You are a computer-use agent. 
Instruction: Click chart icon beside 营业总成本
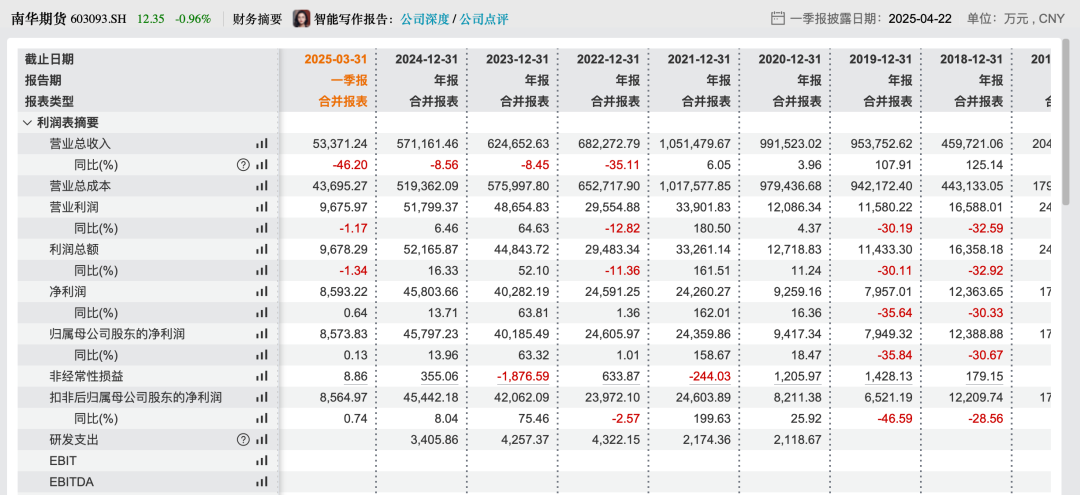(262, 186)
